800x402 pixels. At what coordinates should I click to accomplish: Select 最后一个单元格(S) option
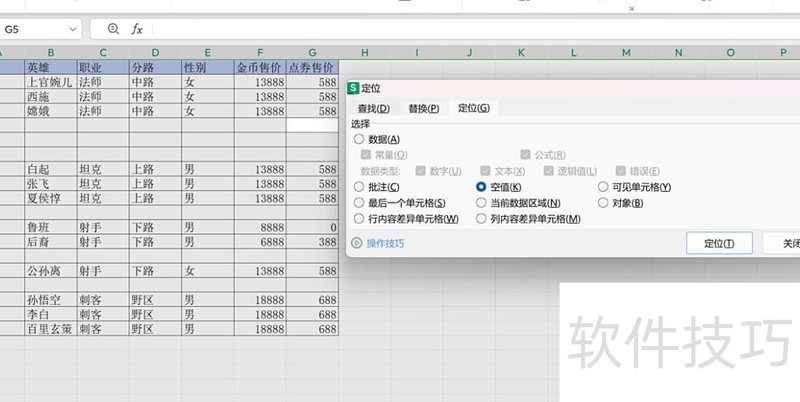click(360, 203)
